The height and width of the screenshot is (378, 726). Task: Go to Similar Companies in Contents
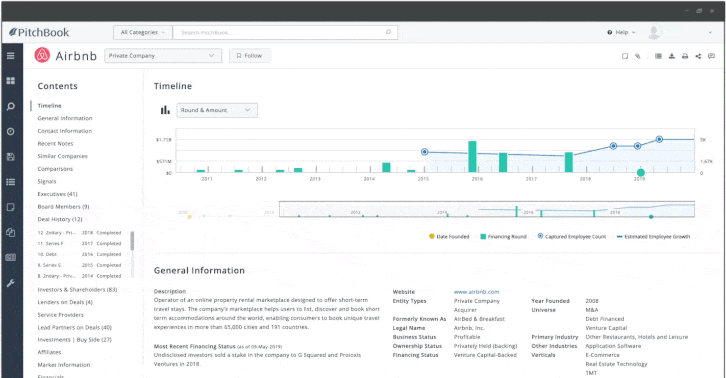click(x=63, y=156)
